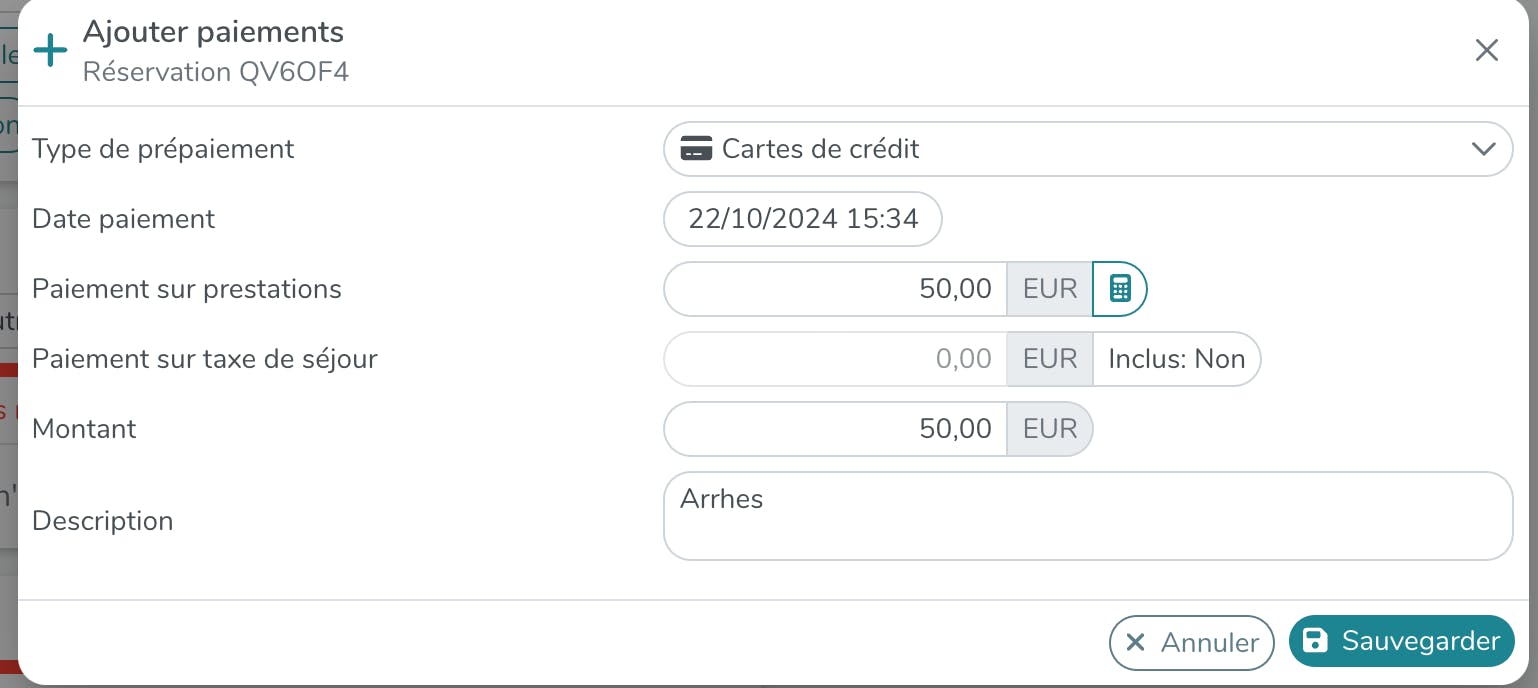This screenshot has height=688, width=1538.
Task: Click the Réservation QV6OF4 subtitle
Action: coord(216,72)
